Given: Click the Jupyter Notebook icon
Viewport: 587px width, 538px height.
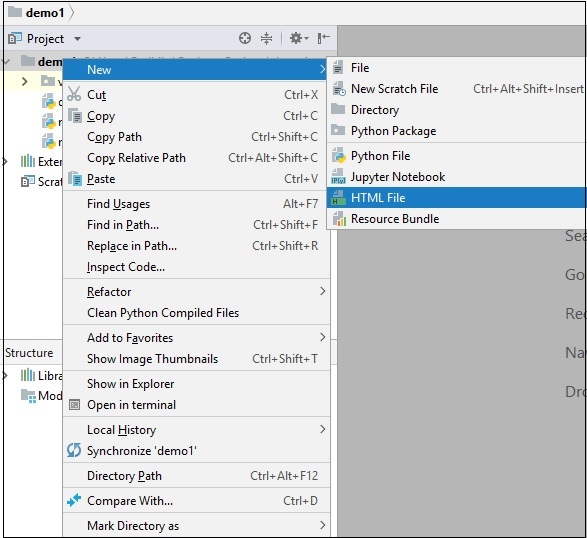Looking at the screenshot, I should 338,177.
